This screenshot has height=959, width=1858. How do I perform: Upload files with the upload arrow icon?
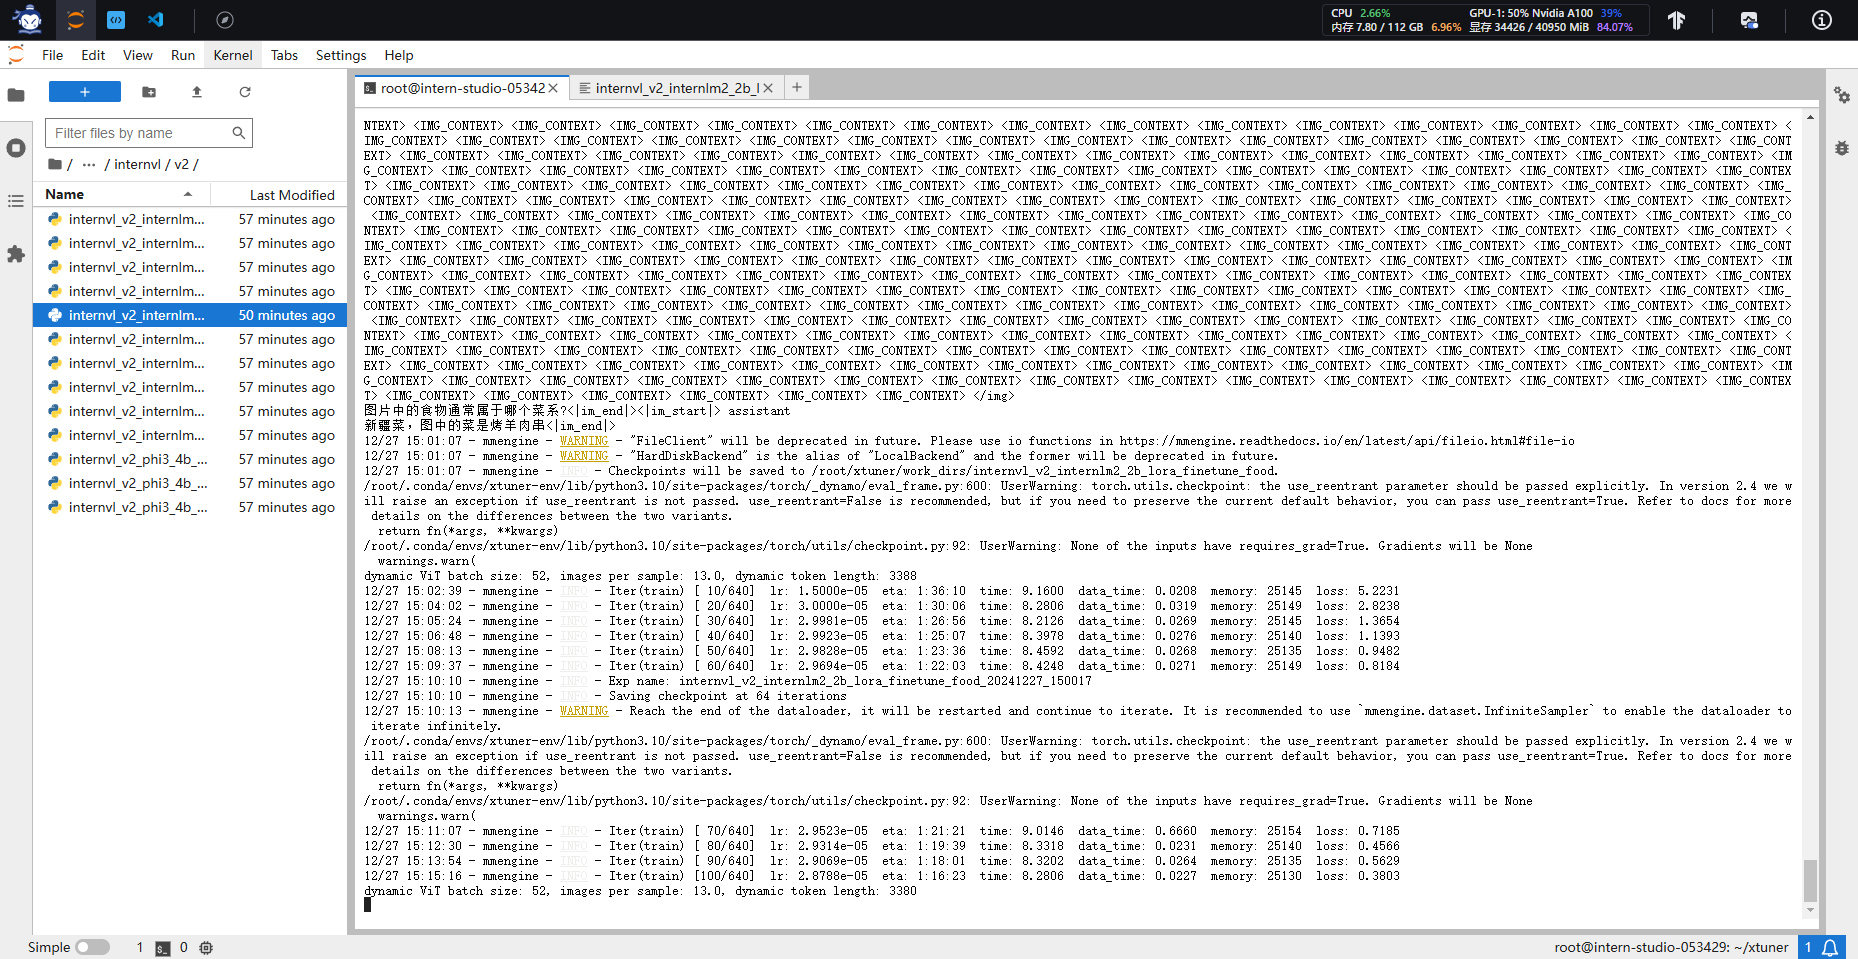[197, 92]
